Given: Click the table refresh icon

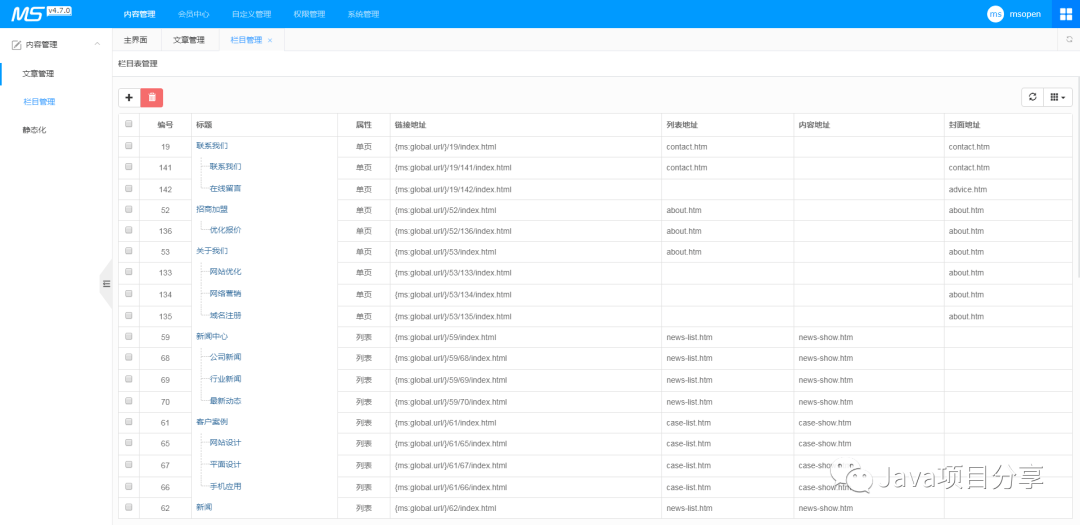Looking at the screenshot, I should pyautogui.click(x=1032, y=97).
